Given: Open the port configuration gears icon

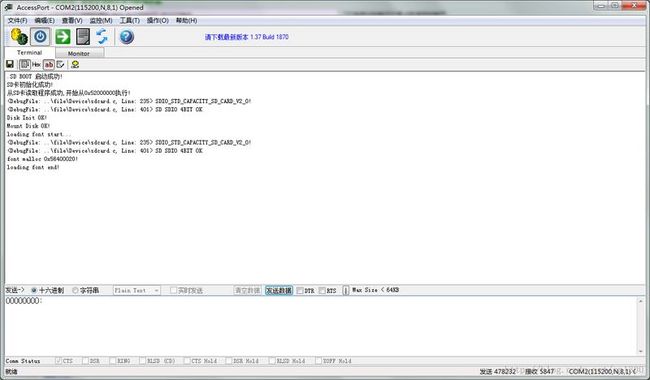Looking at the screenshot, I should (19, 37).
